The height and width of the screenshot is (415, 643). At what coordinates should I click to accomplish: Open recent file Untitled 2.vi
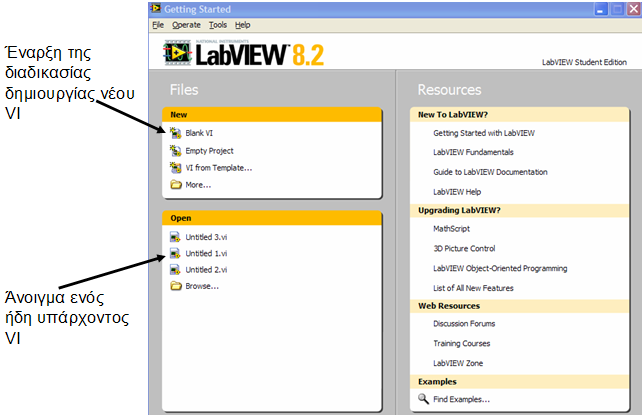[206, 270]
